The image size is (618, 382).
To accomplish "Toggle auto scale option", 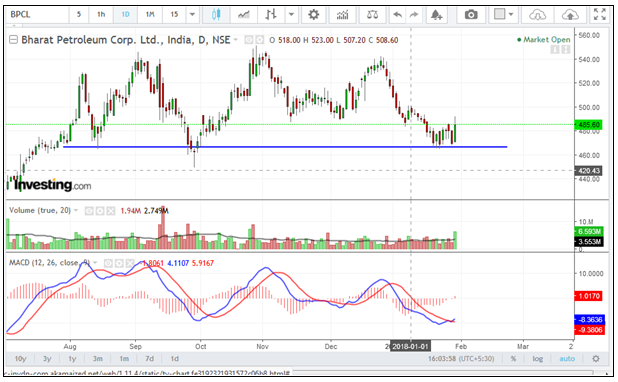I will 567,359.
